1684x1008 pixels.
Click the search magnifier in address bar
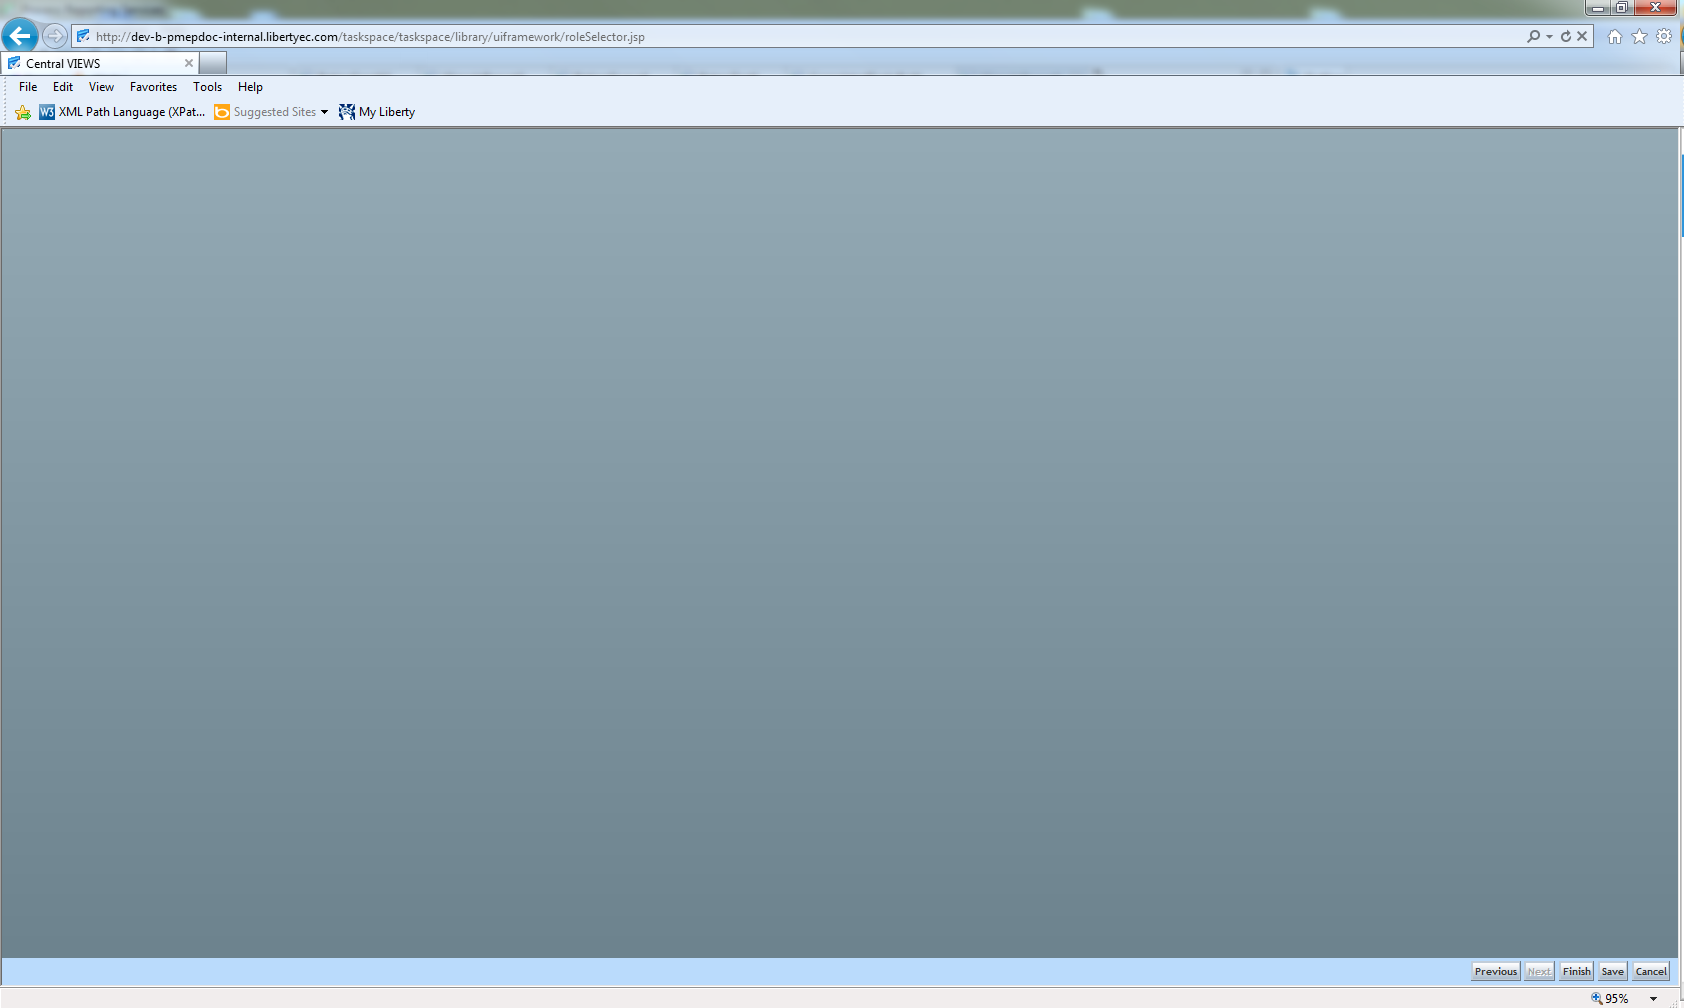point(1533,36)
